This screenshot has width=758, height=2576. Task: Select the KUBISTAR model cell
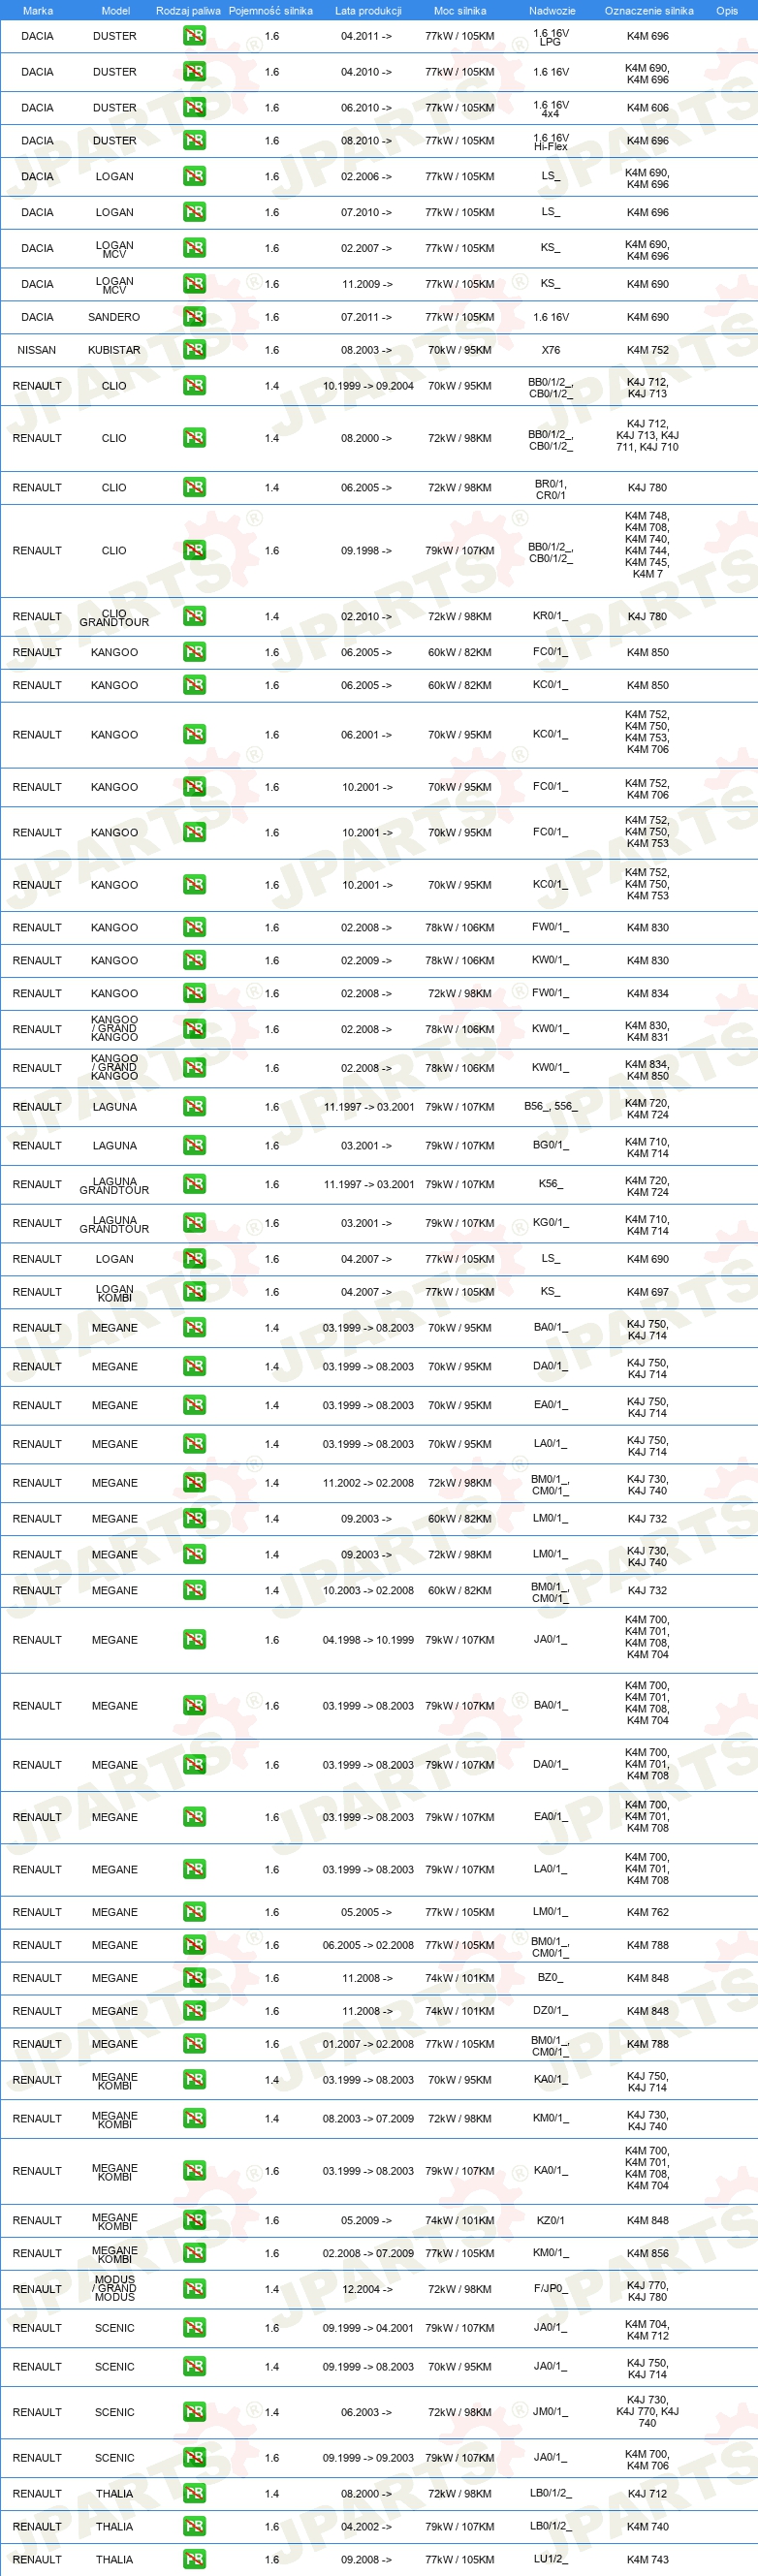pyautogui.click(x=114, y=351)
